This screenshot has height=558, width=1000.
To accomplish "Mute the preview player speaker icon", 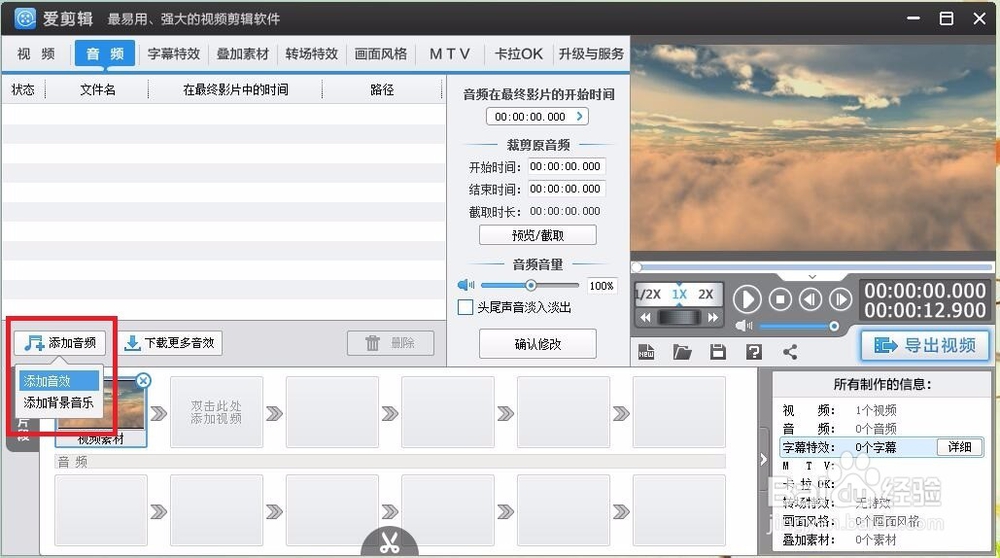I will (744, 326).
